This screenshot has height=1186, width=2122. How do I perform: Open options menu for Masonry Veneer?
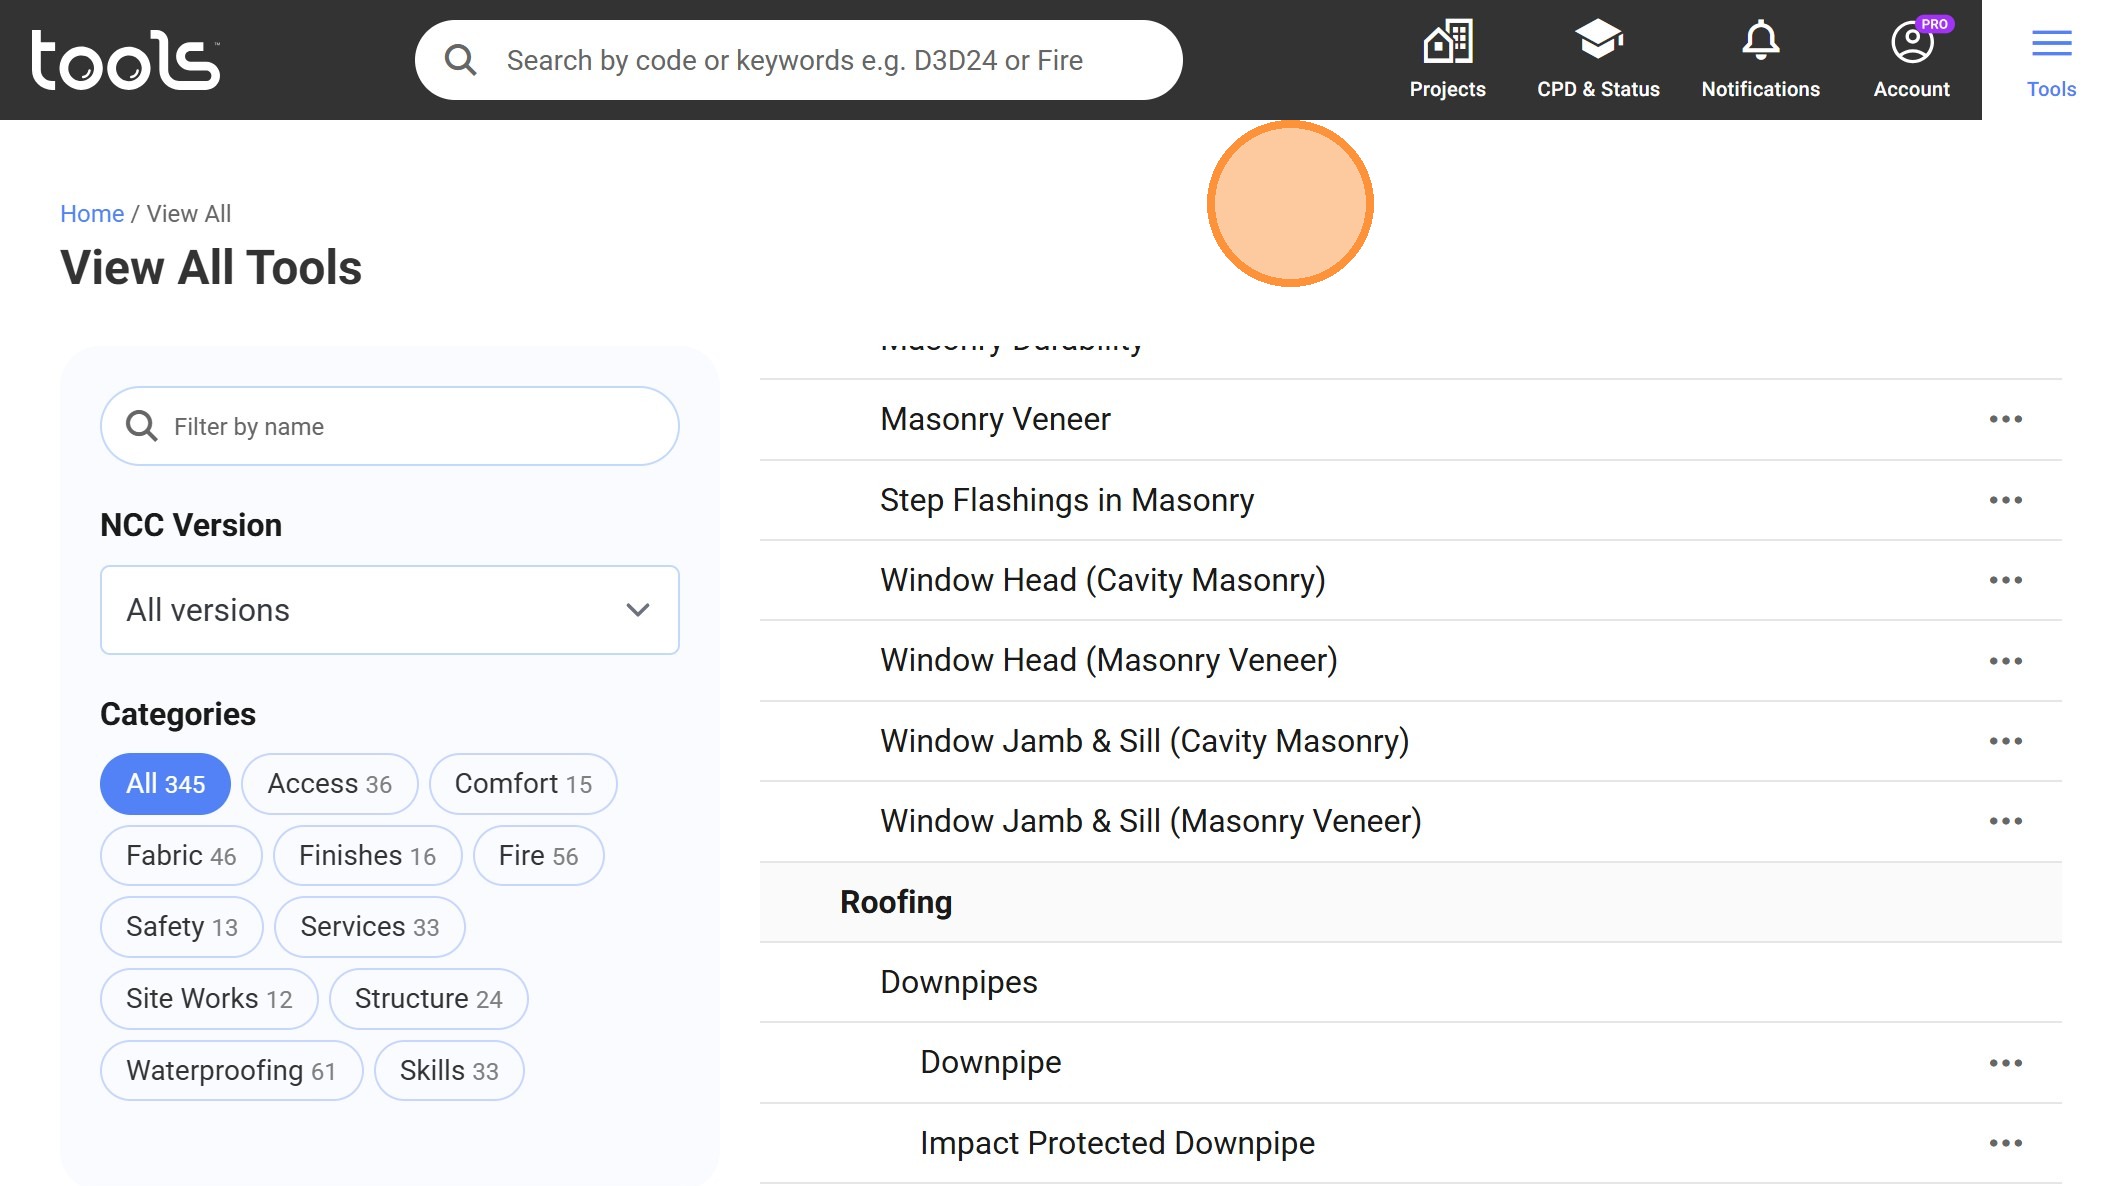[x=2005, y=419]
